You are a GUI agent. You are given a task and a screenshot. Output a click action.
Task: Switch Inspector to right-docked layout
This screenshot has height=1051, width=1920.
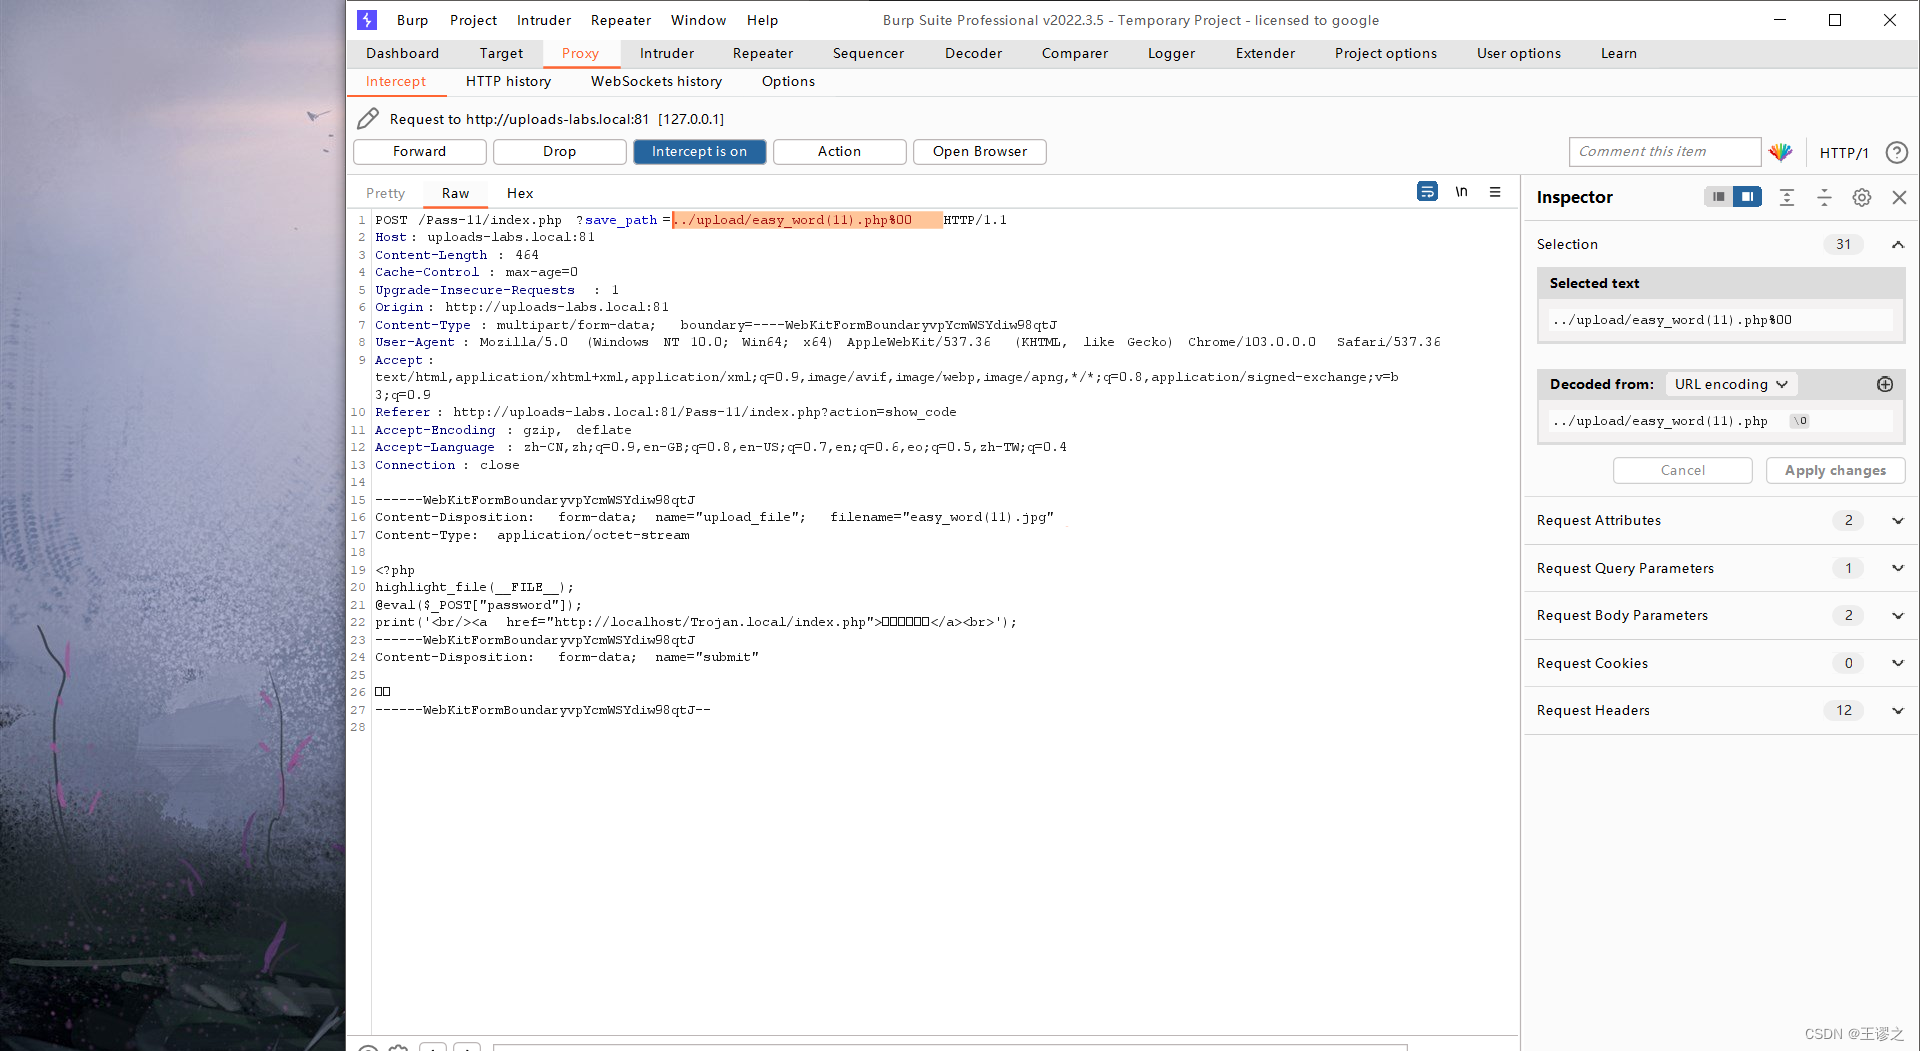1747,197
